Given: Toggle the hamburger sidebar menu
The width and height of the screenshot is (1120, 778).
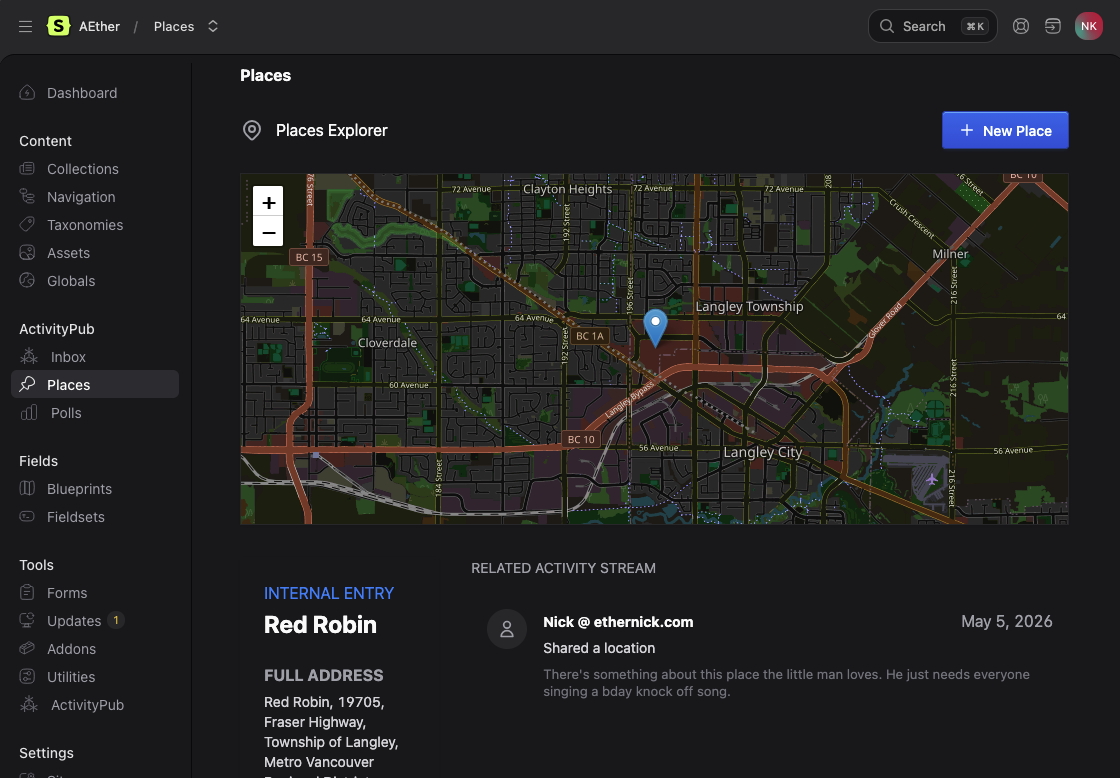Looking at the screenshot, I should point(26,26).
